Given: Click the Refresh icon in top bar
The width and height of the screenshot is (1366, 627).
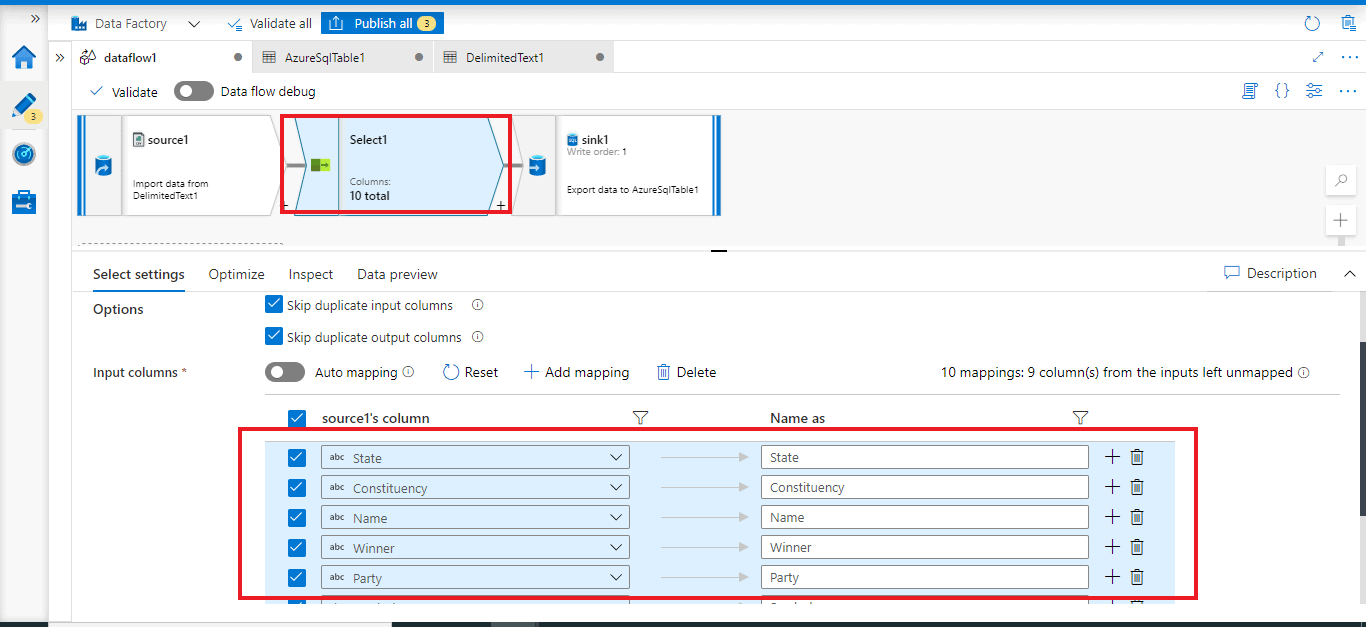Looking at the screenshot, I should (x=1312, y=23).
